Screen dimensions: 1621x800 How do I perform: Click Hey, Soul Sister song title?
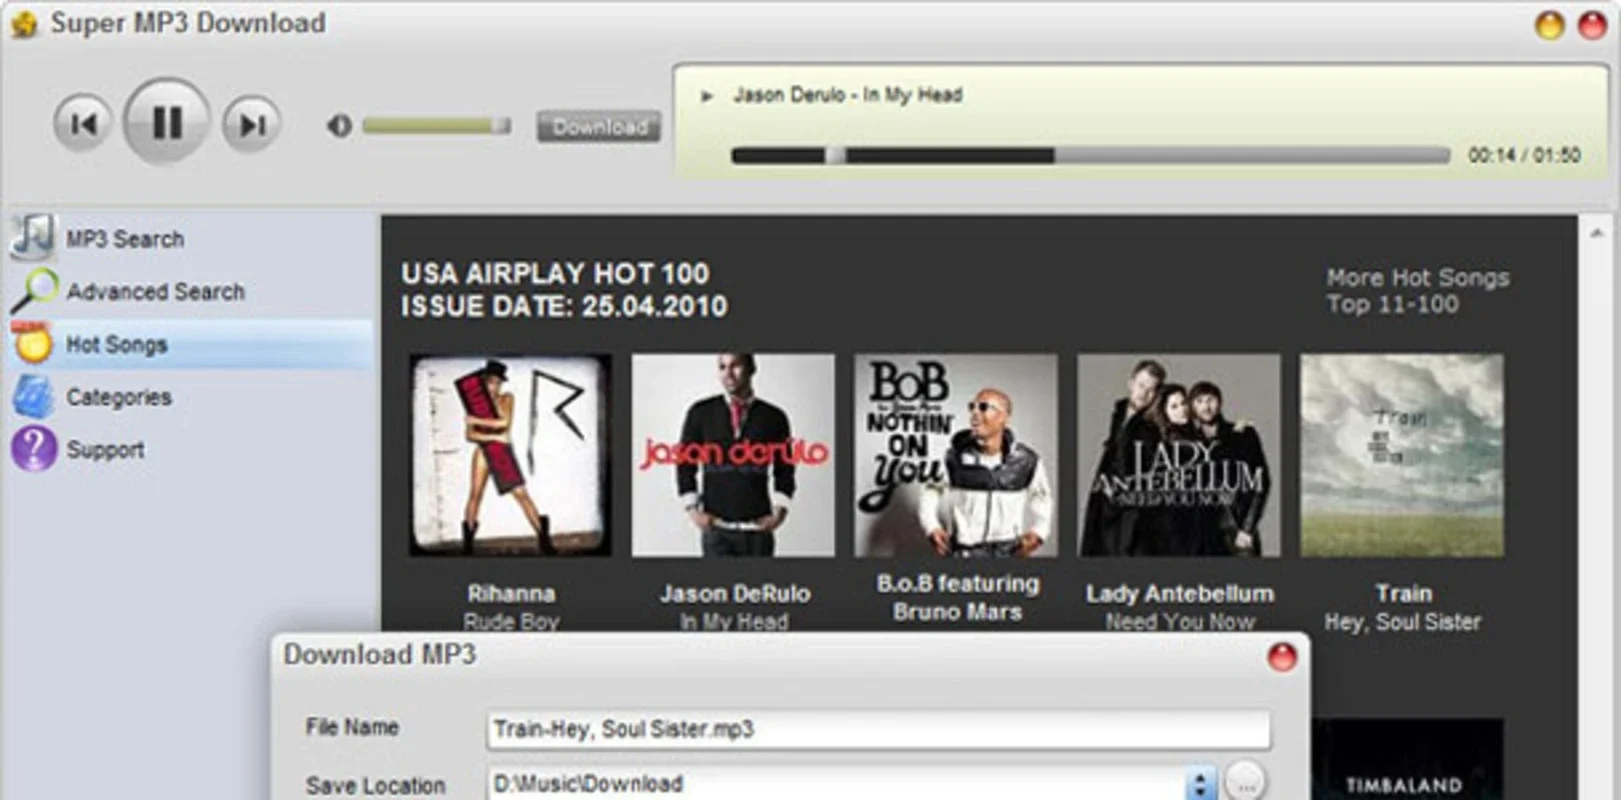pyautogui.click(x=1403, y=622)
